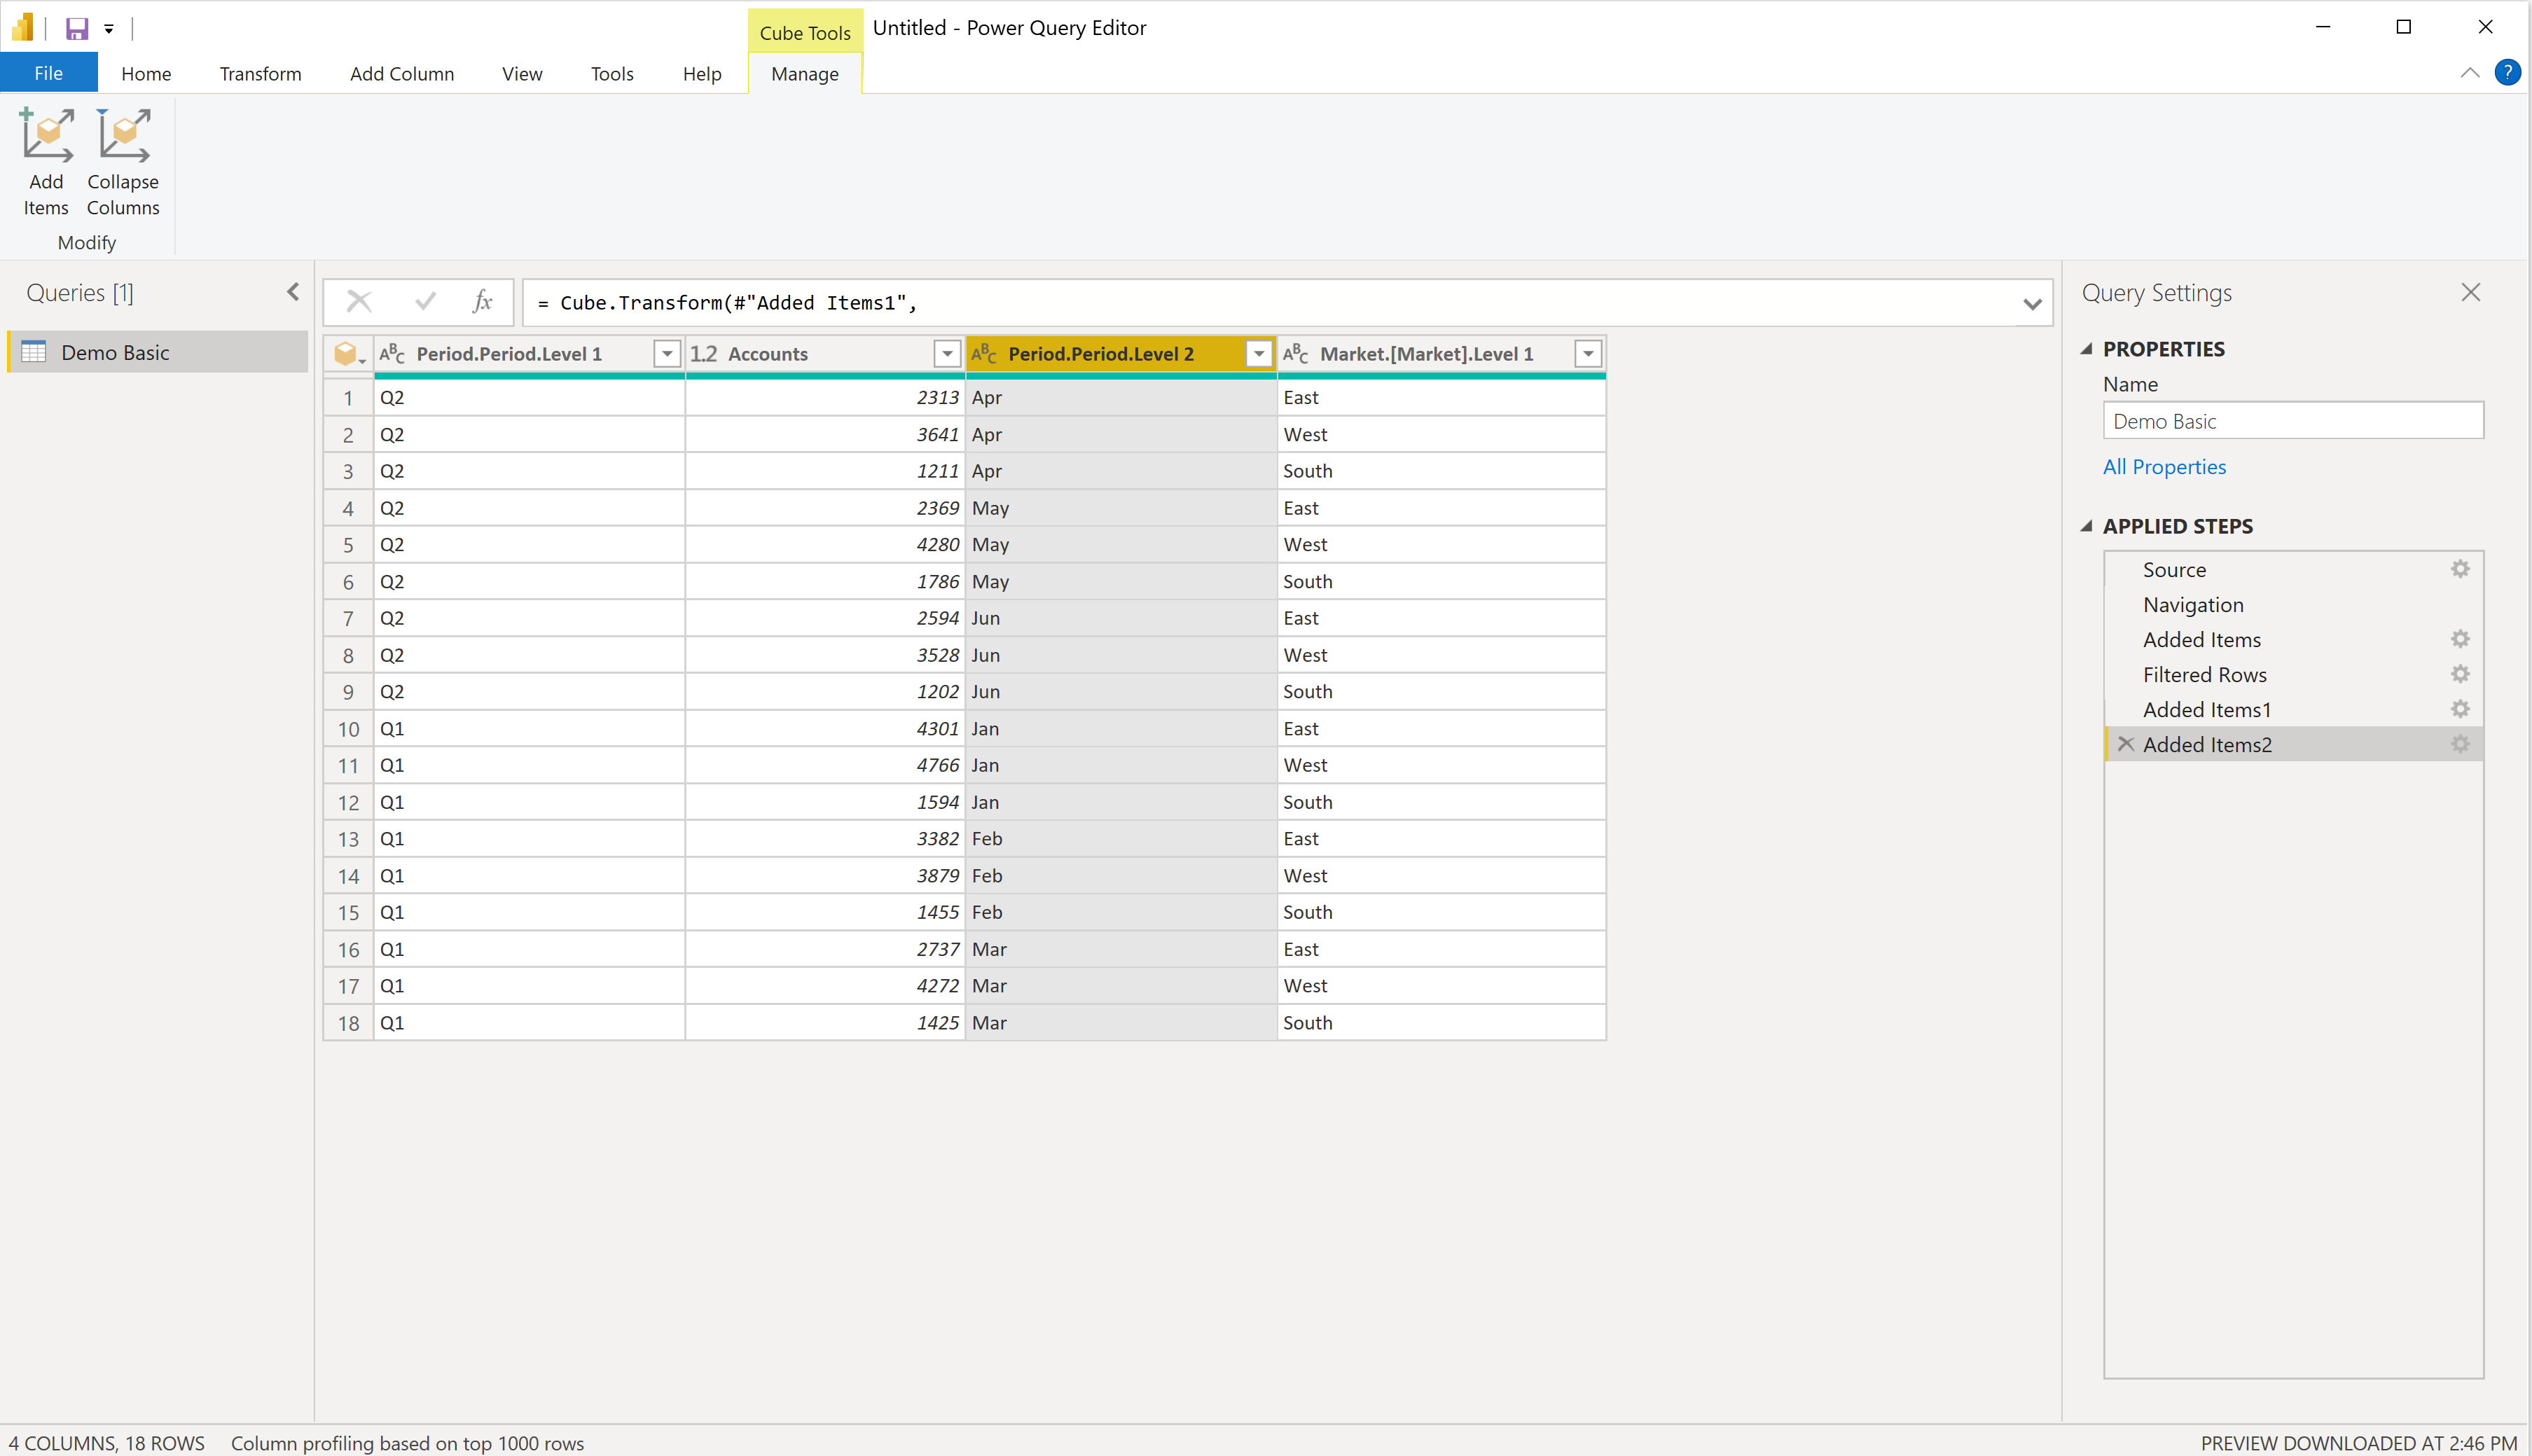Click the formula confirm checkmark icon
2532x1456 pixels.
pyautogui.click(x=425, y=301)
